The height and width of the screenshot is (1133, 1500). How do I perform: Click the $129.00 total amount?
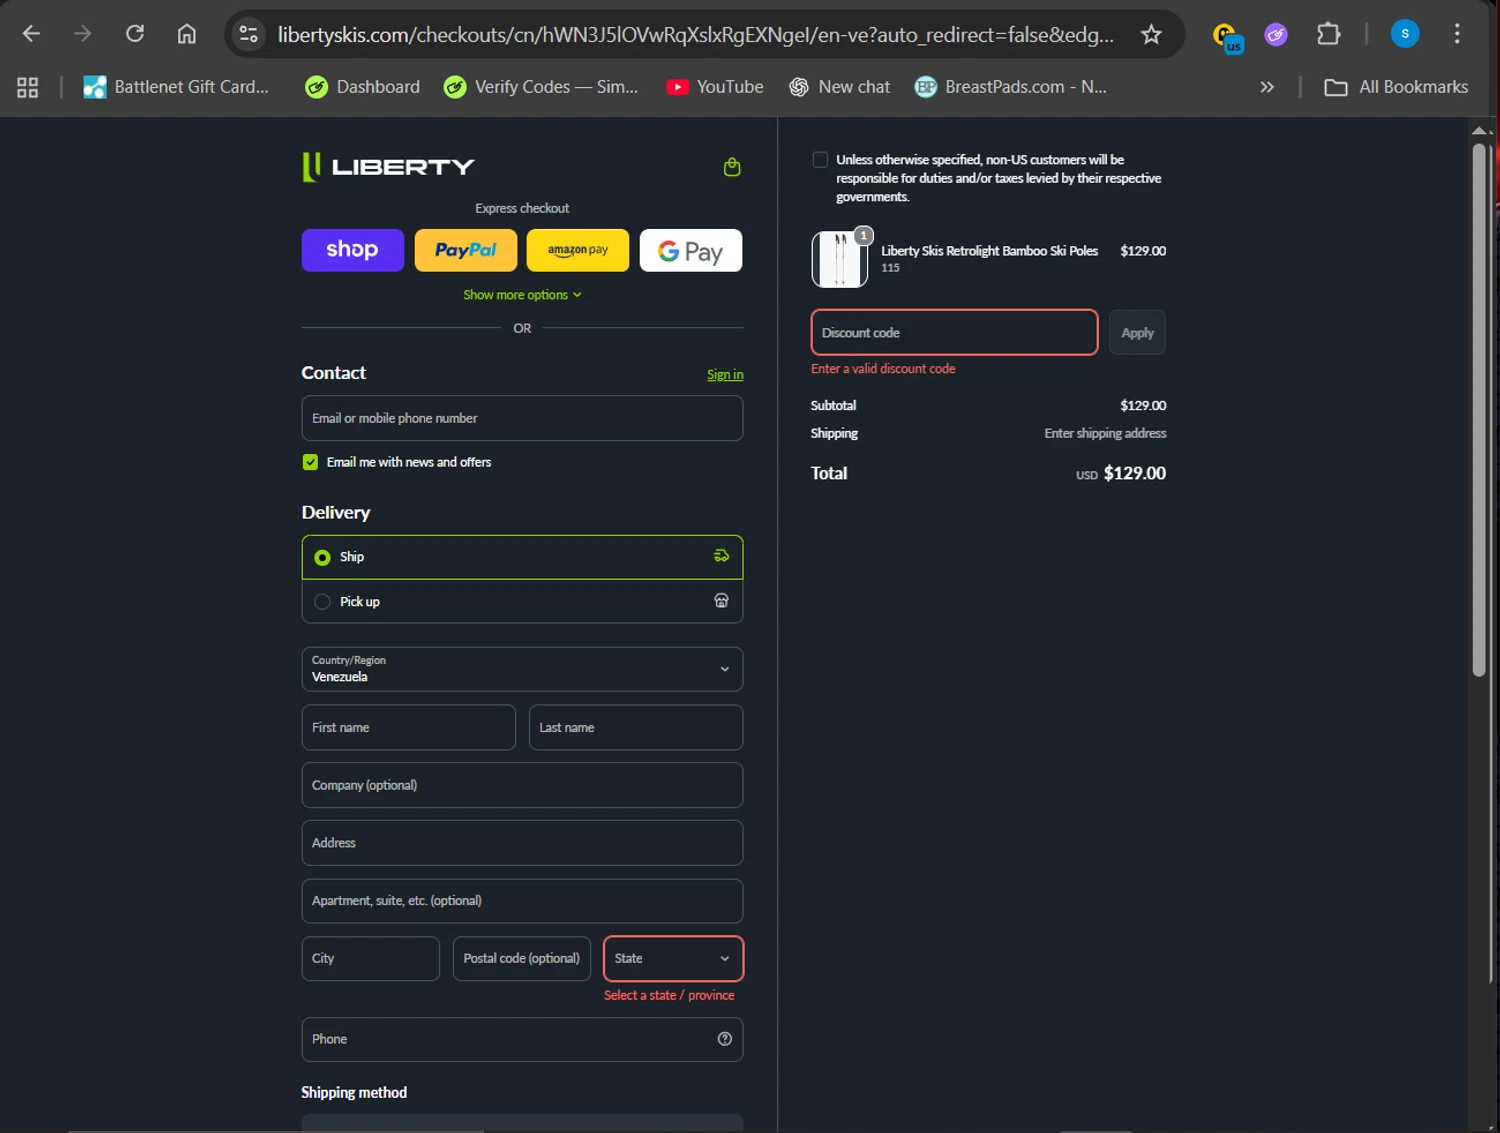tap(1134, 473)
